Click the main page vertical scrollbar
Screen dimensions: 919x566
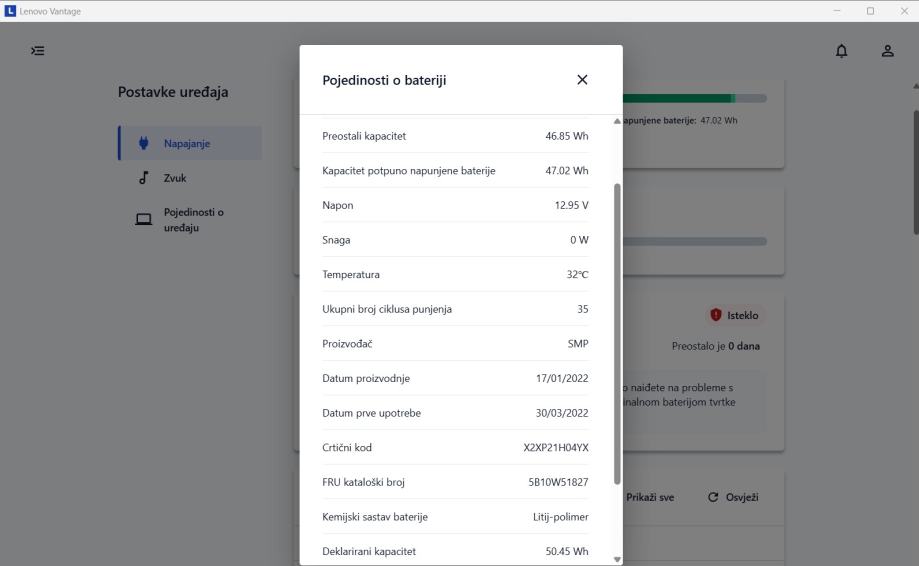click(x=915, y=160)
